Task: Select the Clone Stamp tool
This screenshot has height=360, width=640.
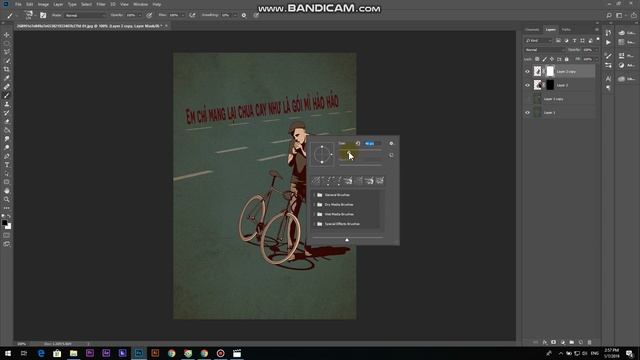Action: (x=7, y=104)
